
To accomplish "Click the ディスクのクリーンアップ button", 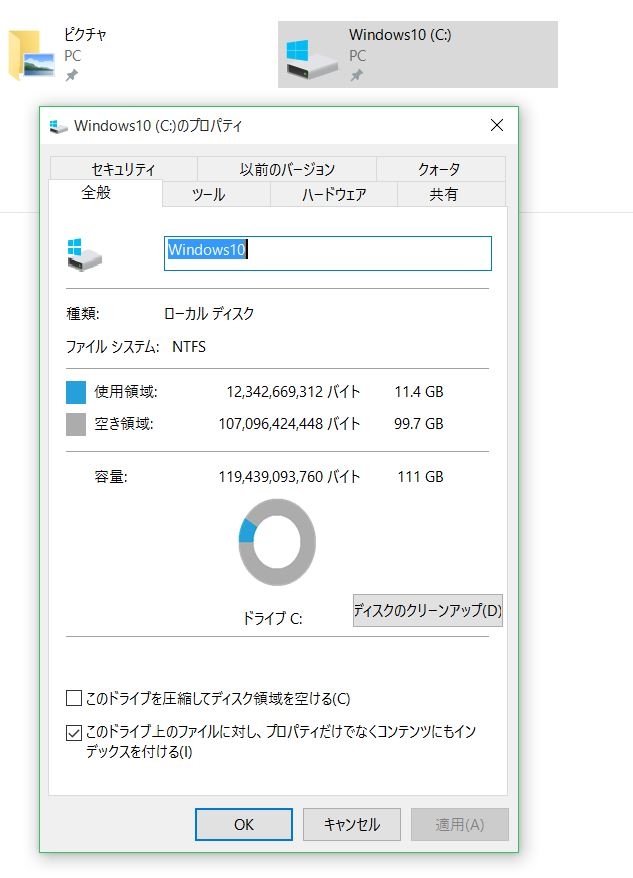I will click(427, 610).
